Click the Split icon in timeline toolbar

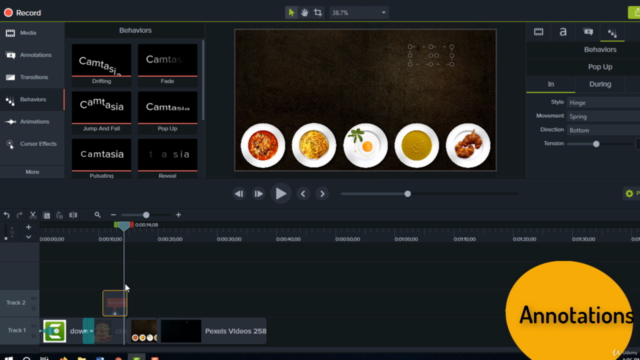[73, 215]
